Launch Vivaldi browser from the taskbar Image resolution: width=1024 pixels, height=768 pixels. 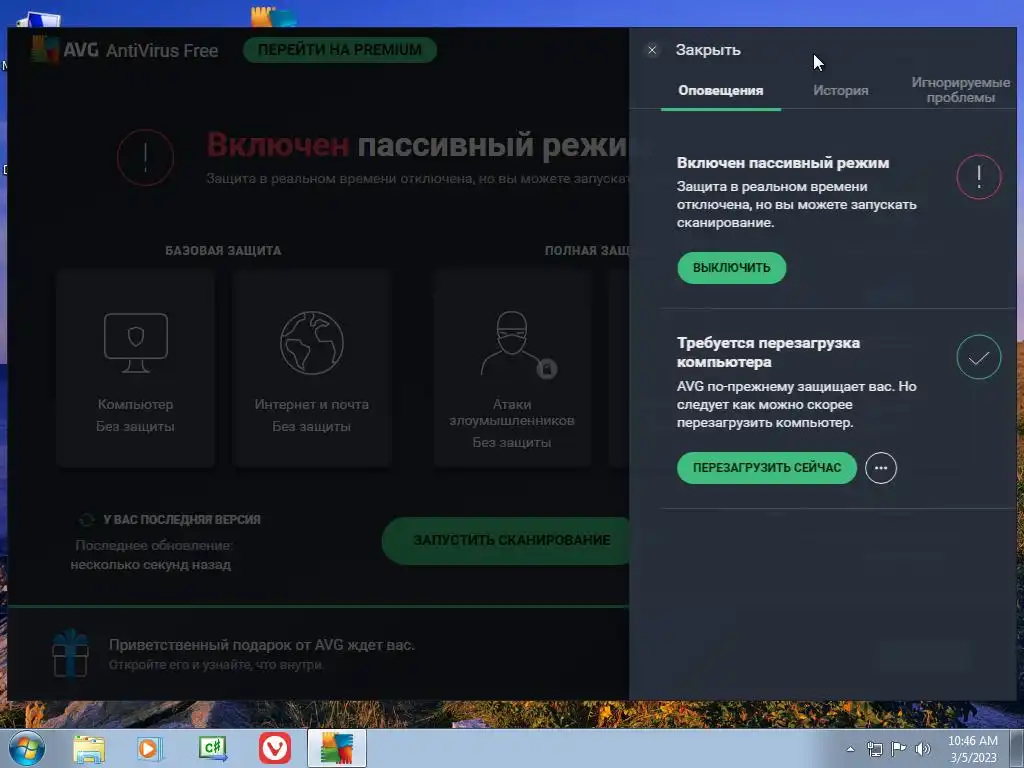click(x=275, y=748)
